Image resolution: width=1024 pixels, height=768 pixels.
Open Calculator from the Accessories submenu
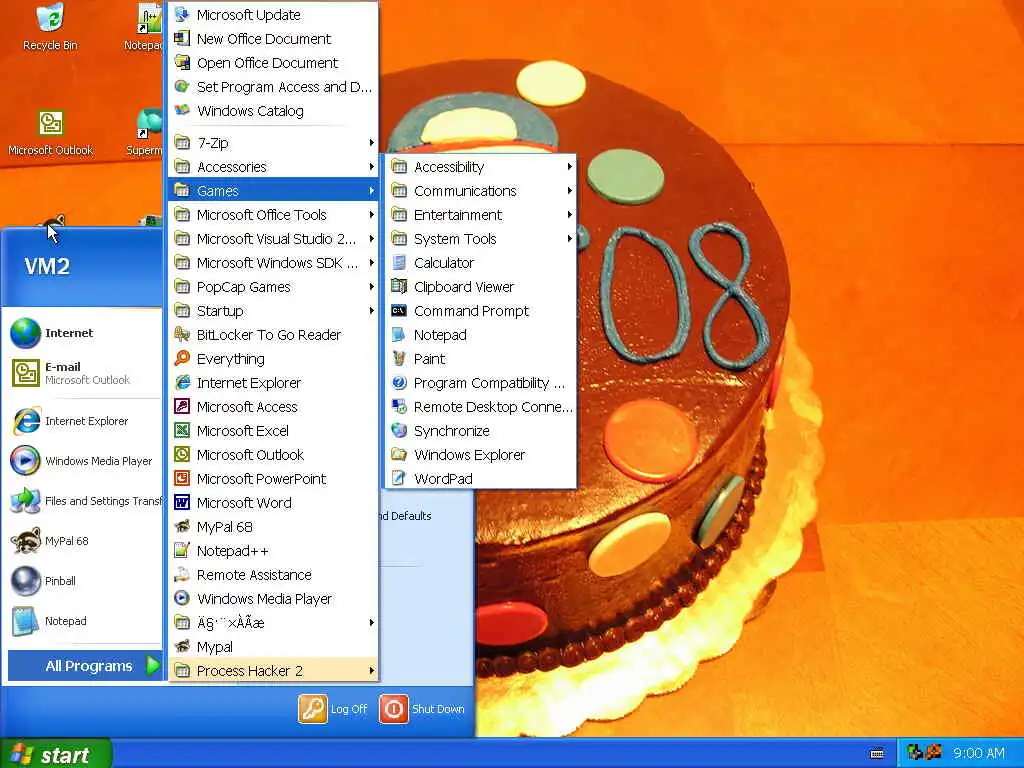pyautogui.click(x=481, y=263)
